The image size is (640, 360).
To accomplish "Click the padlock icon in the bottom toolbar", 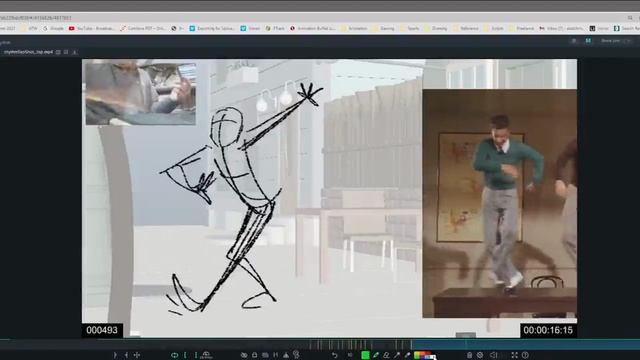I will click(254, 355).
